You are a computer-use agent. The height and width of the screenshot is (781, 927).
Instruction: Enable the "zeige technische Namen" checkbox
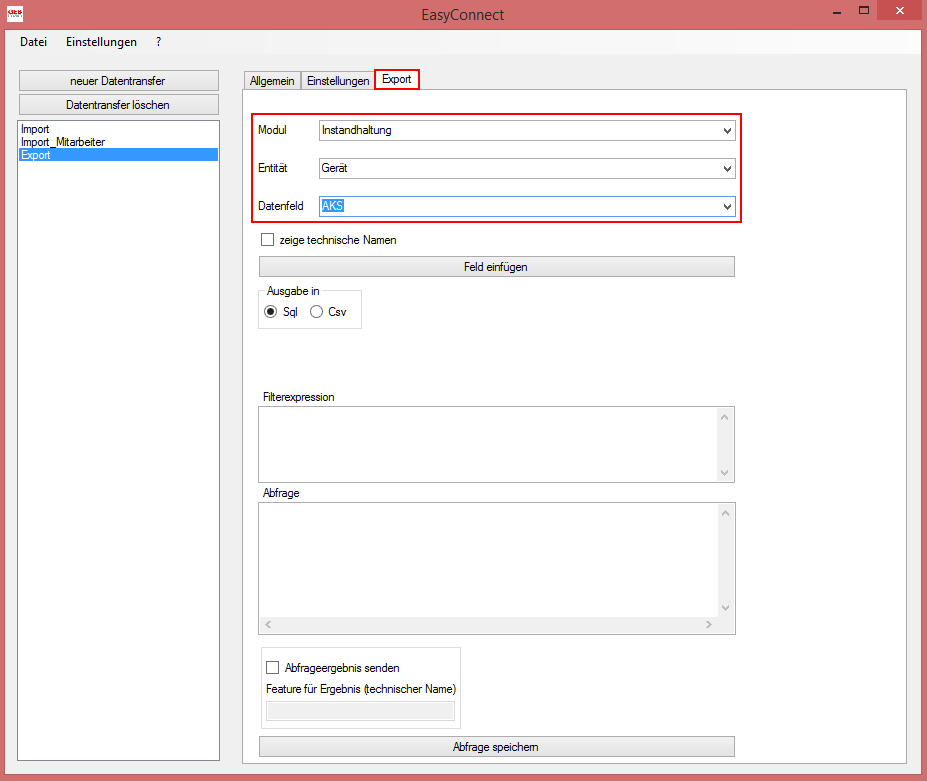coord(267,239)
